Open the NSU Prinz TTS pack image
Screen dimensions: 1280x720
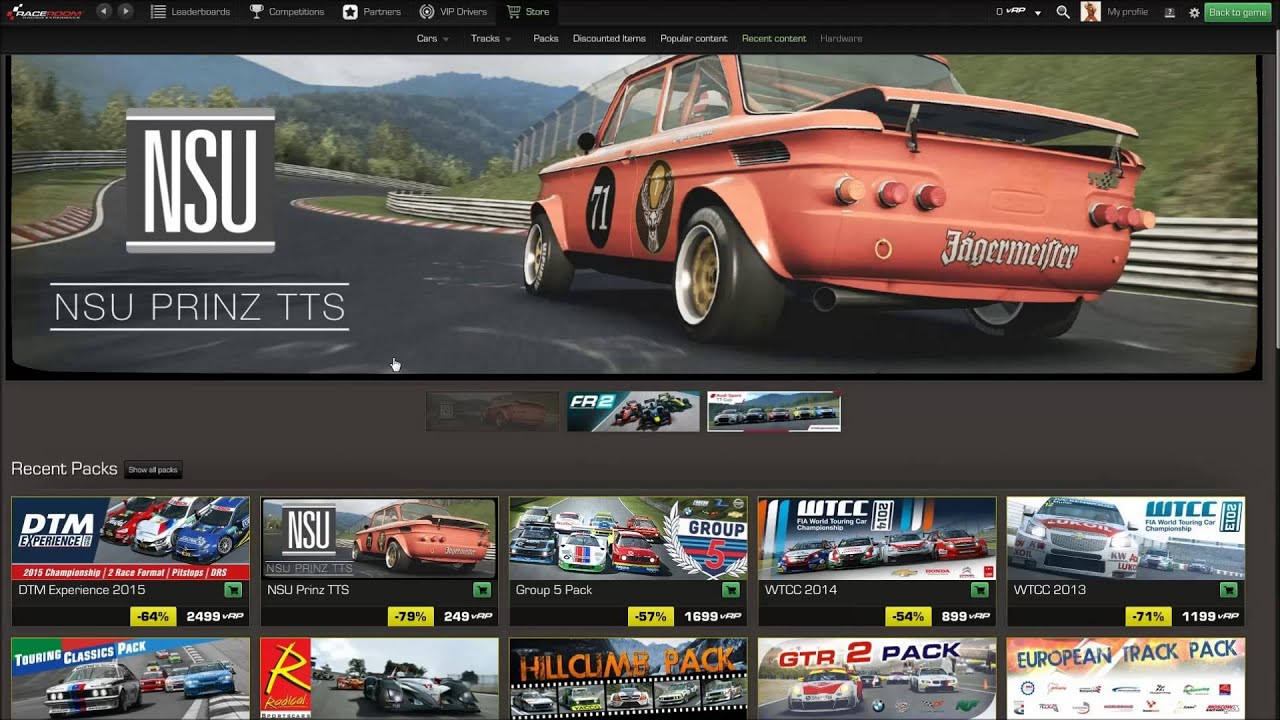point(379,538)
